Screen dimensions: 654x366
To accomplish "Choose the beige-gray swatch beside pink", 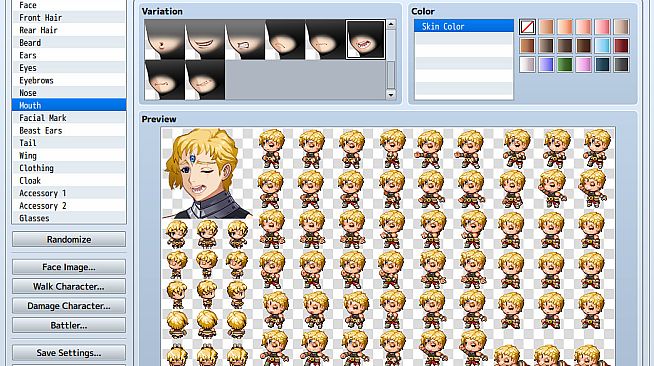I will coord(621,27).
